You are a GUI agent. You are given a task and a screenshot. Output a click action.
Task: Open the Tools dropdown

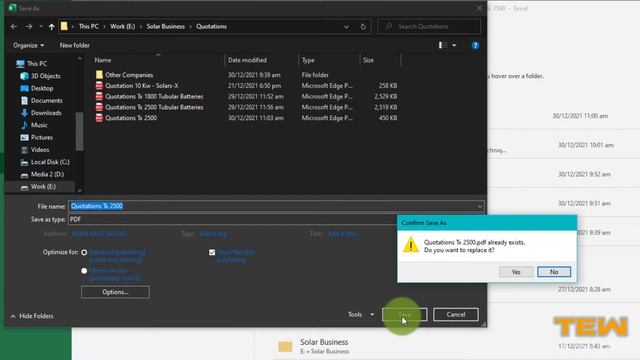click(361, 314)
